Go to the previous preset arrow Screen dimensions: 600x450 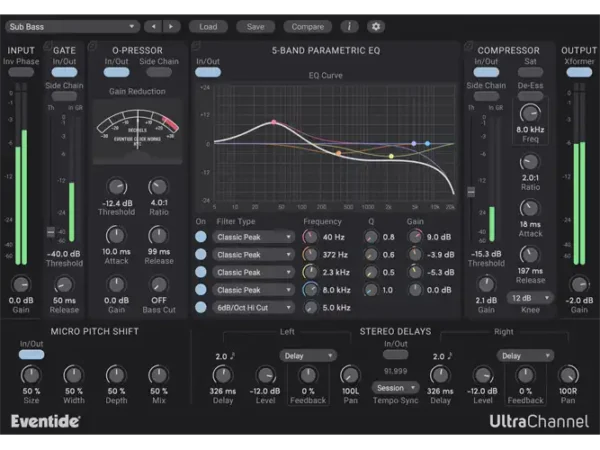coord(153,26)
